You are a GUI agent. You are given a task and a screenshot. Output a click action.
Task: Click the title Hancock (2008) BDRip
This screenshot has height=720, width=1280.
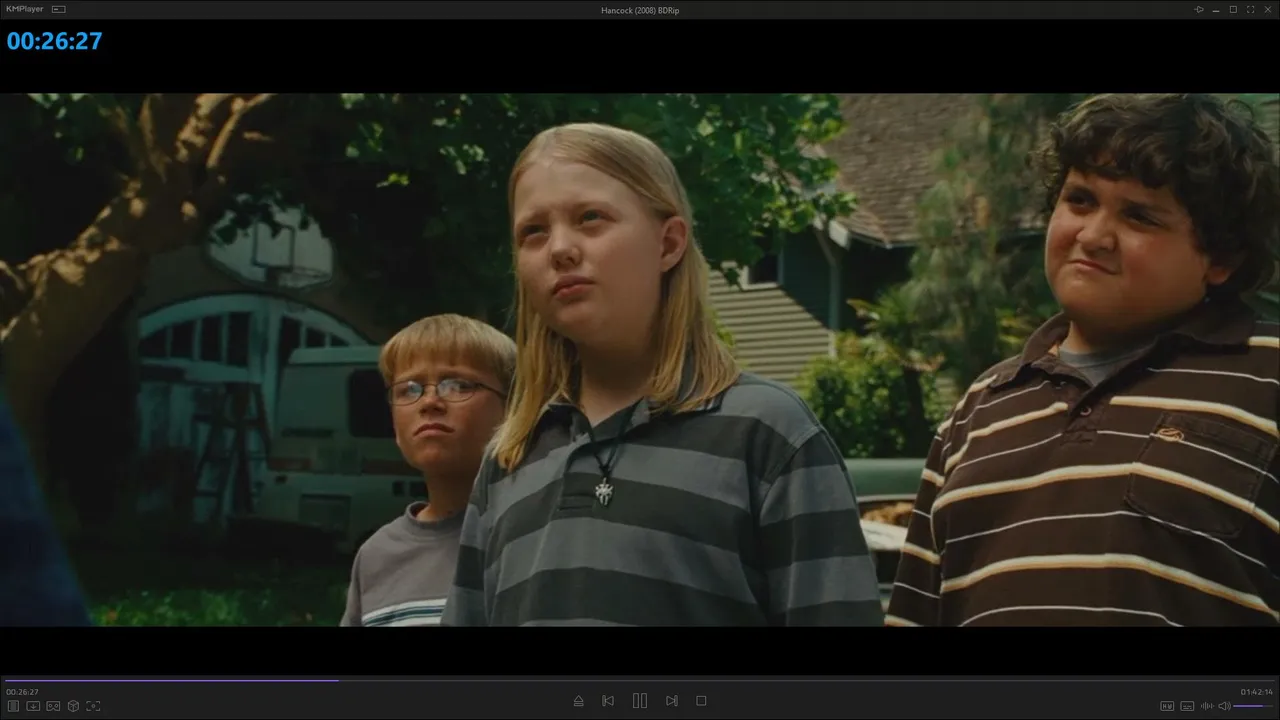tap(640, 10)
